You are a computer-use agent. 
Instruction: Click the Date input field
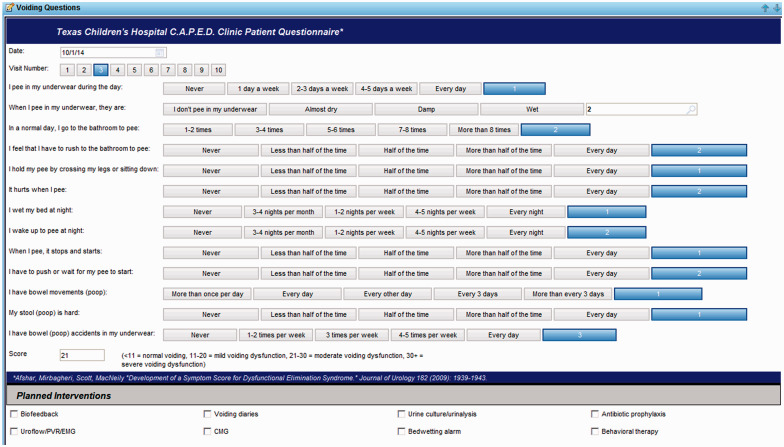[x=113, y=52]
